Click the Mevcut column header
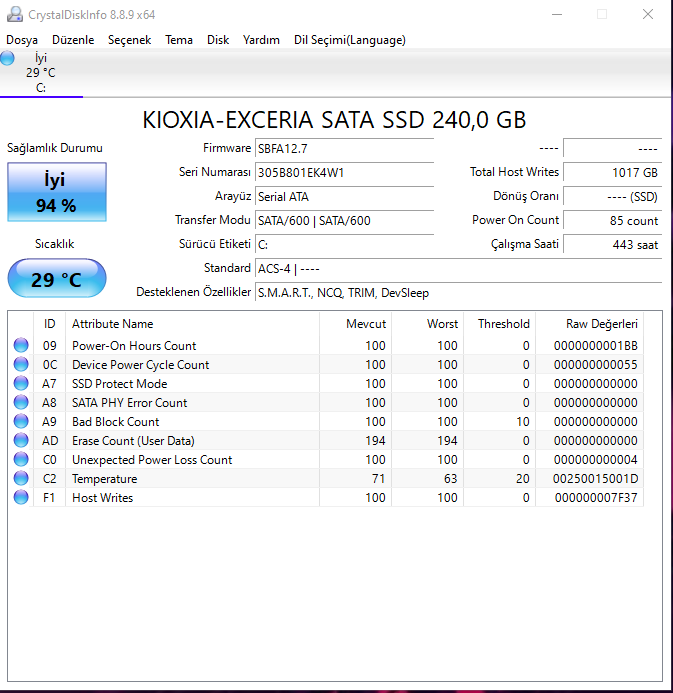Viewport: 673px width, 693px height. click(355, 324)
